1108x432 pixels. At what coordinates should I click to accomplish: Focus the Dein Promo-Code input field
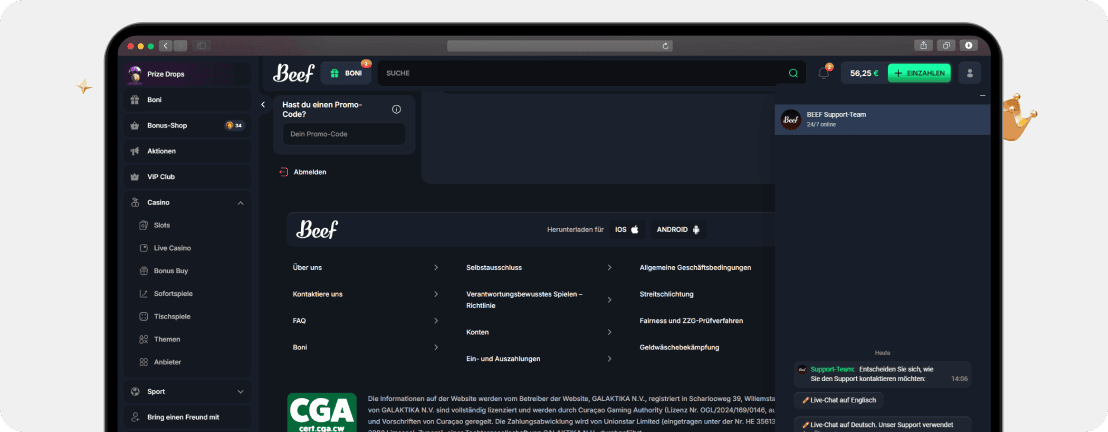tap(344, 134)
